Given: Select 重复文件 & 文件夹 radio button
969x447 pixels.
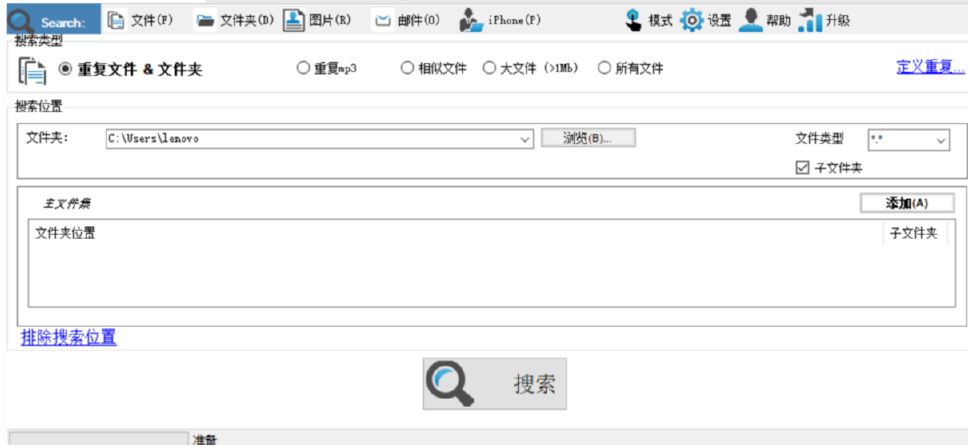Looking at the screenshot, I should (65, 69).
